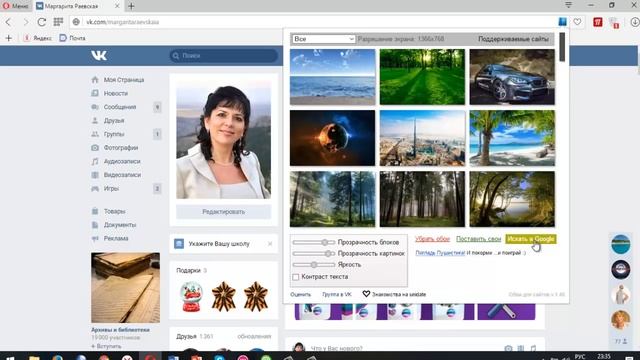This screenshot has width=640, height=360.
Task: Click the blue wallpaper extension icon in toolbar
Action: pyautogui.click(x=562, y=22)
